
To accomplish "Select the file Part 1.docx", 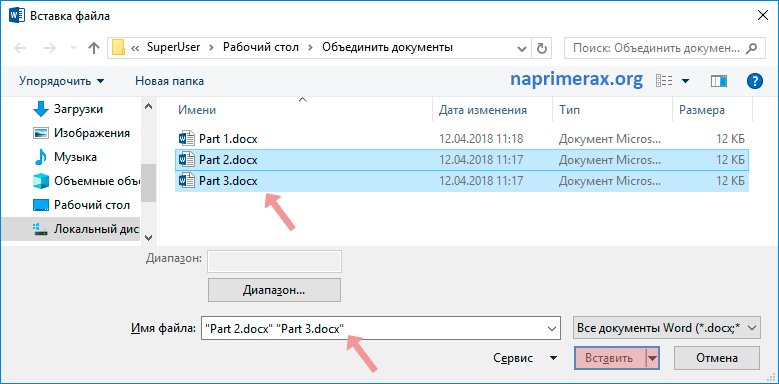I will [x=462, y=138].
